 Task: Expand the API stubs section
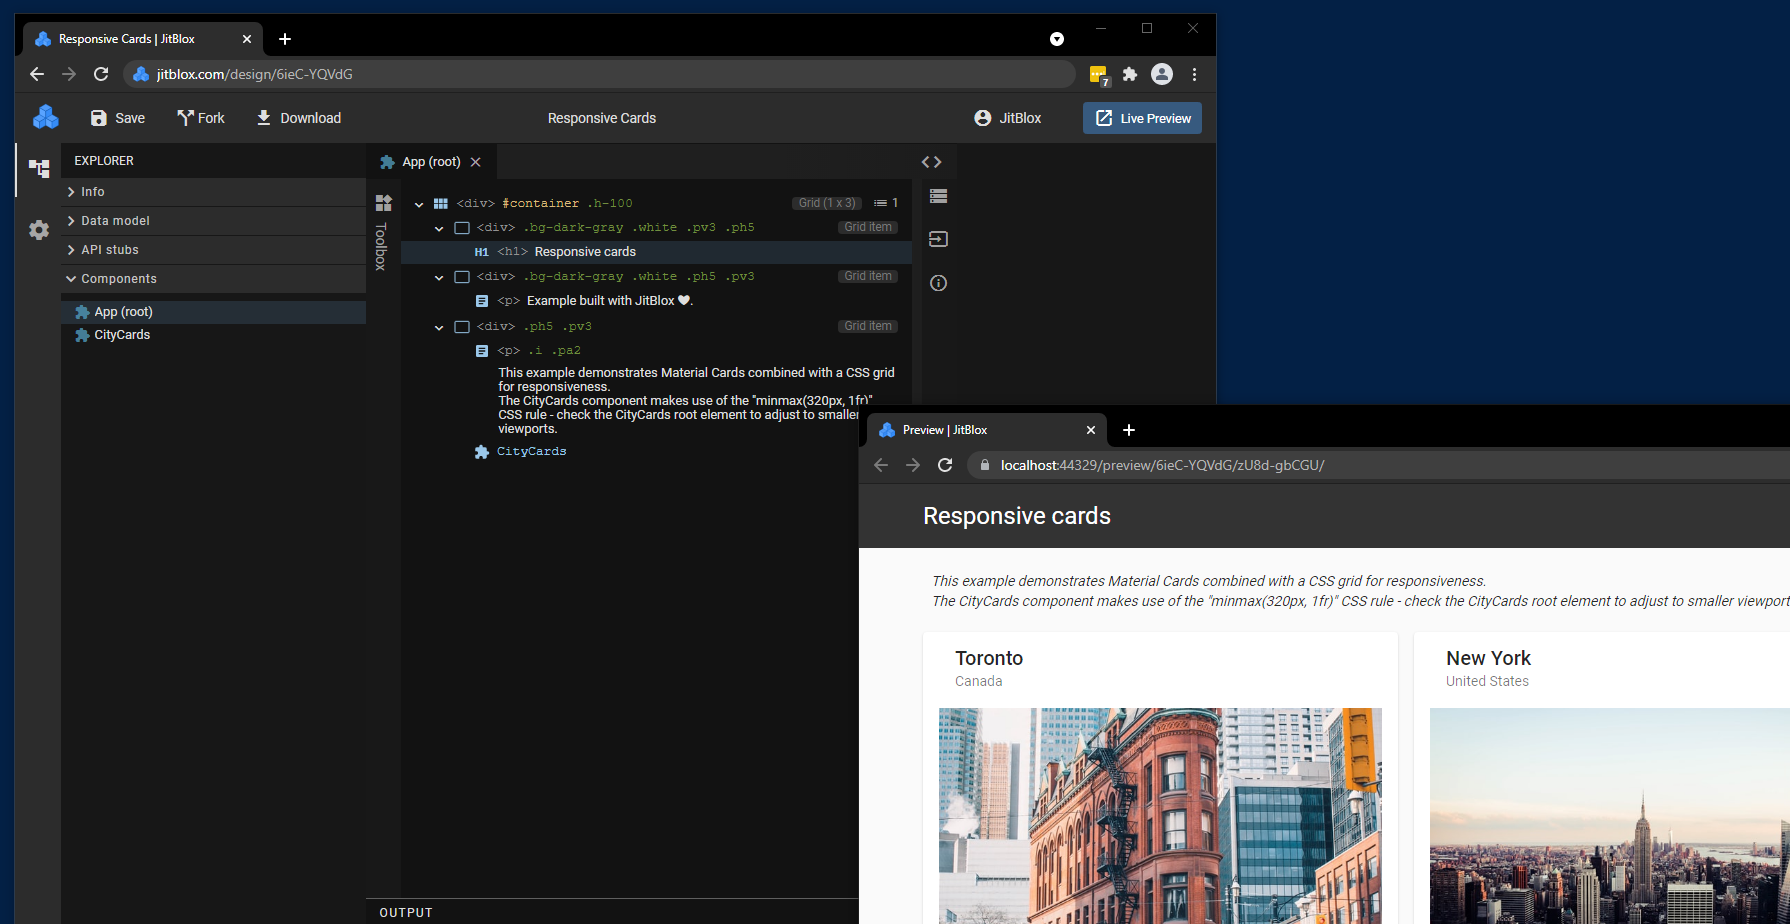pos(213,250)
